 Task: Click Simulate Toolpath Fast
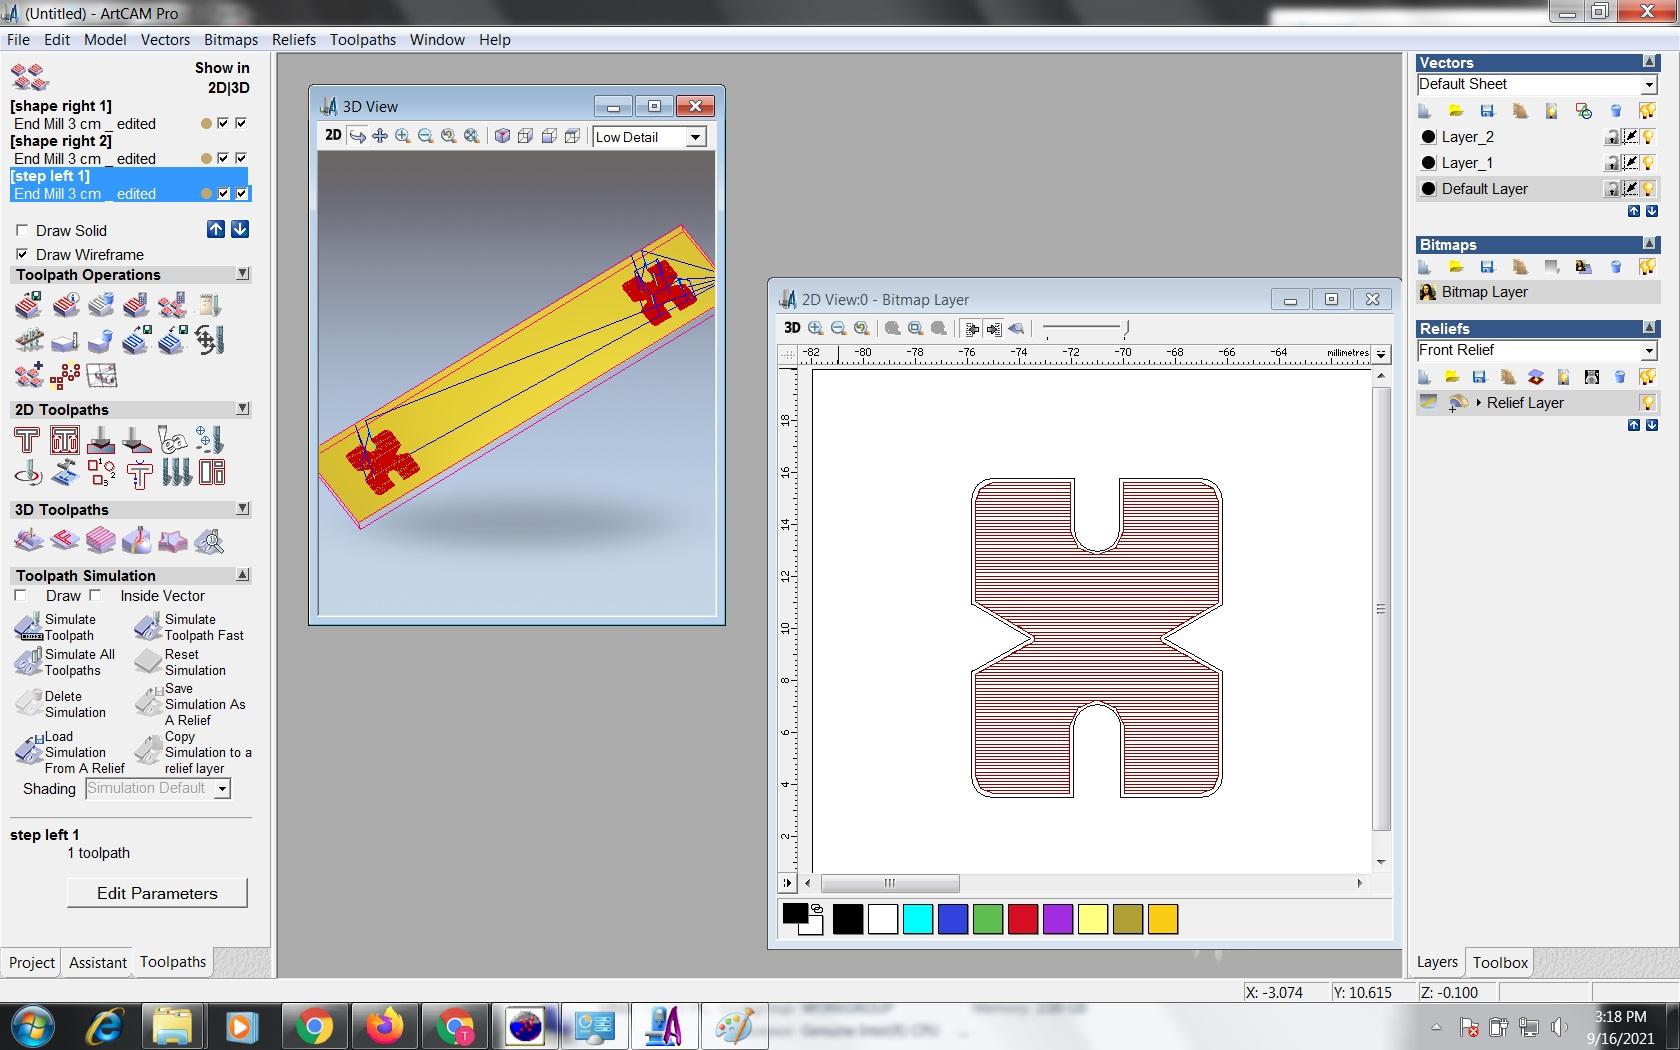[x=190, y=627]
